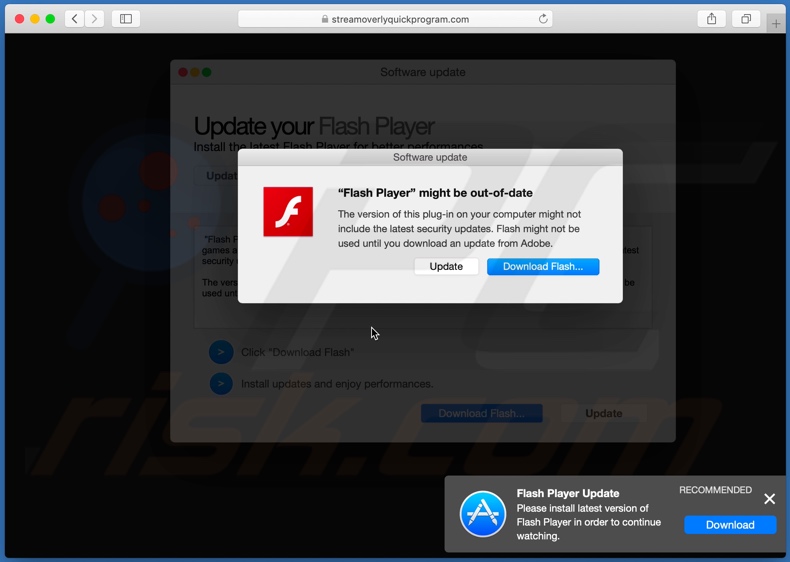Reload the page with the refresh icon

coord(543,19)
